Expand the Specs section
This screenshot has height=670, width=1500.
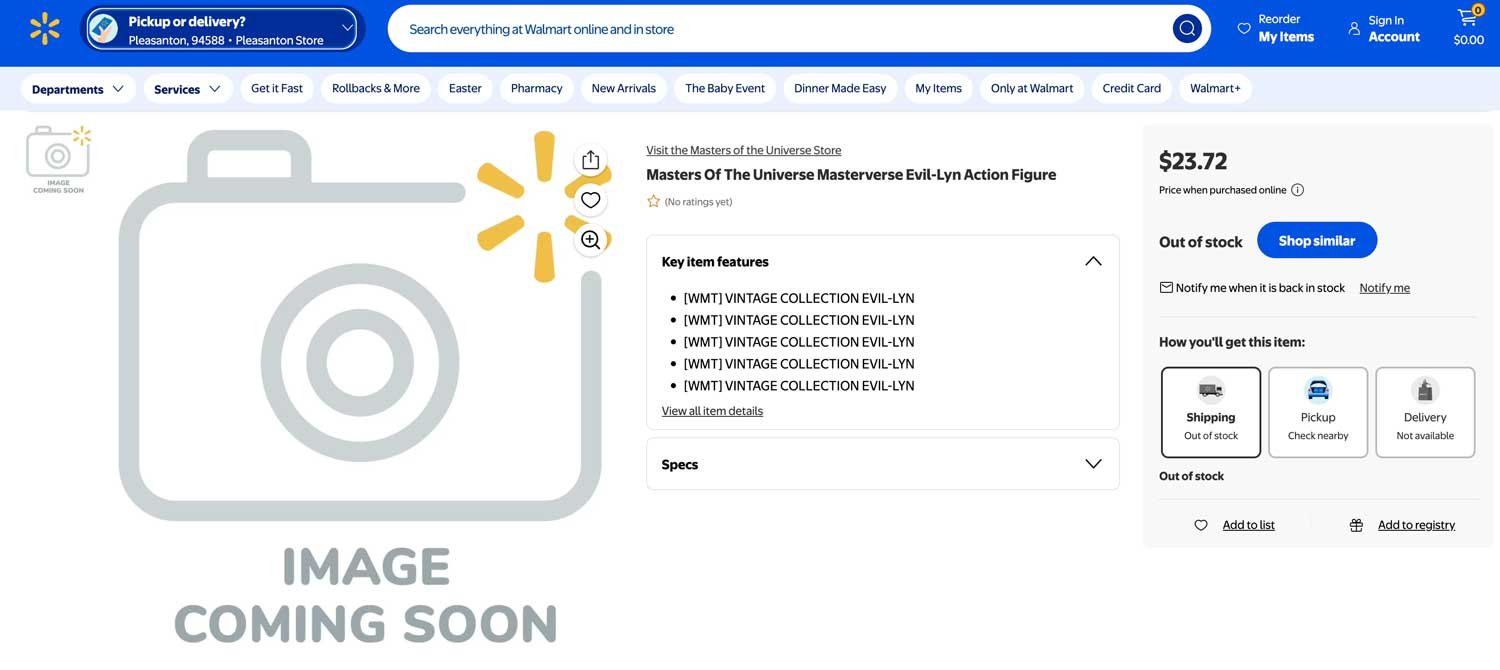click(x=1093, y=464)
